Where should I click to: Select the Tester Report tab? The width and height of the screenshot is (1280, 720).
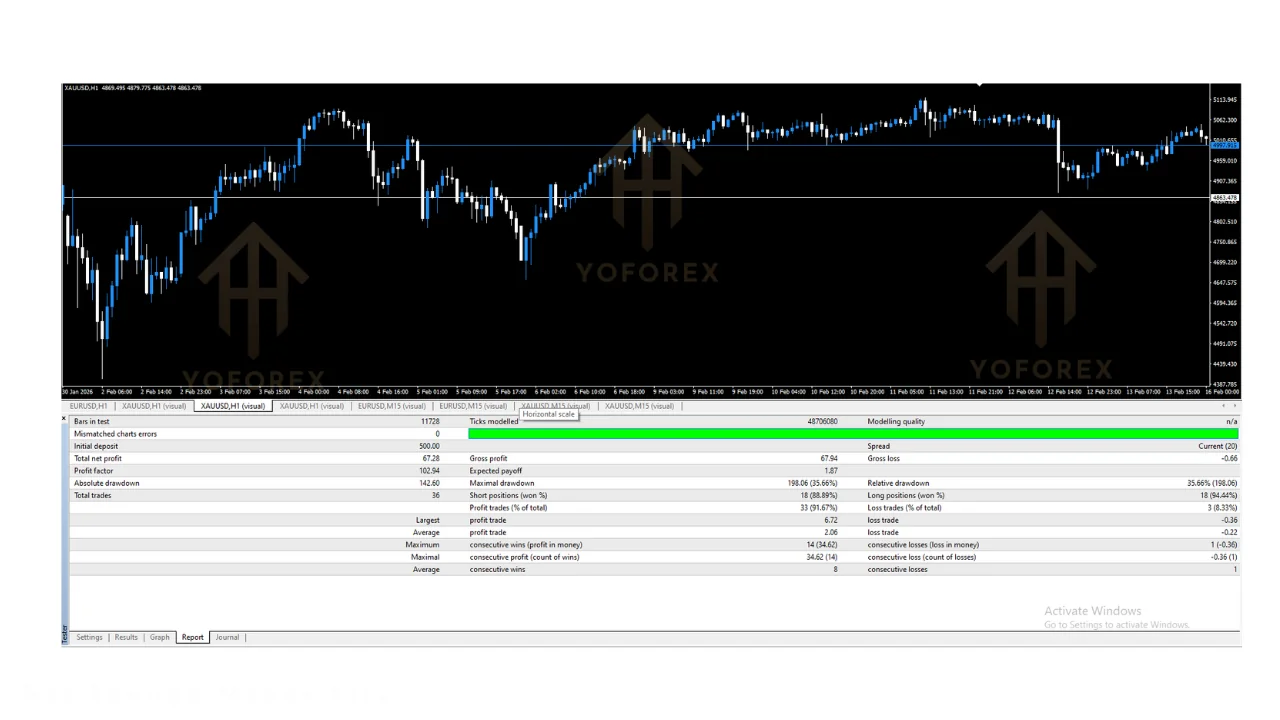(x=193, y=637)
